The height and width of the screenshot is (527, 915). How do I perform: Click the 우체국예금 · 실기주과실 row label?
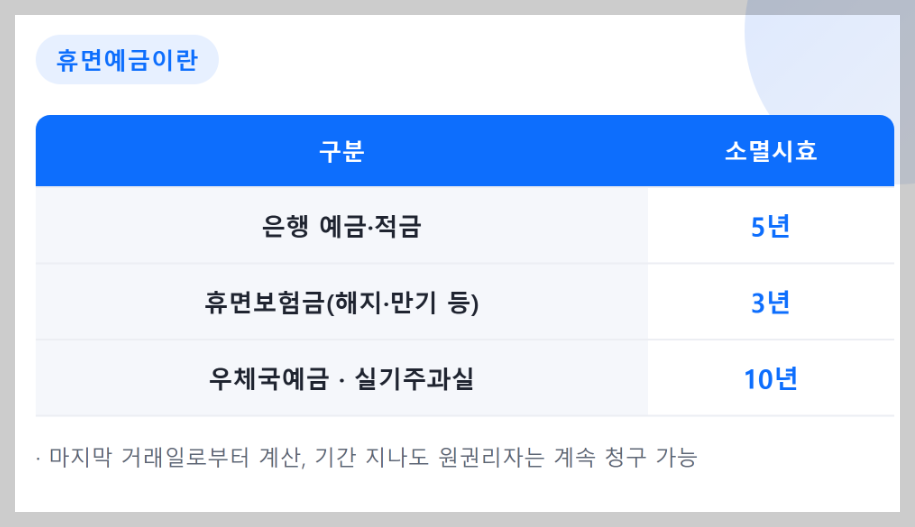(341, 378)
